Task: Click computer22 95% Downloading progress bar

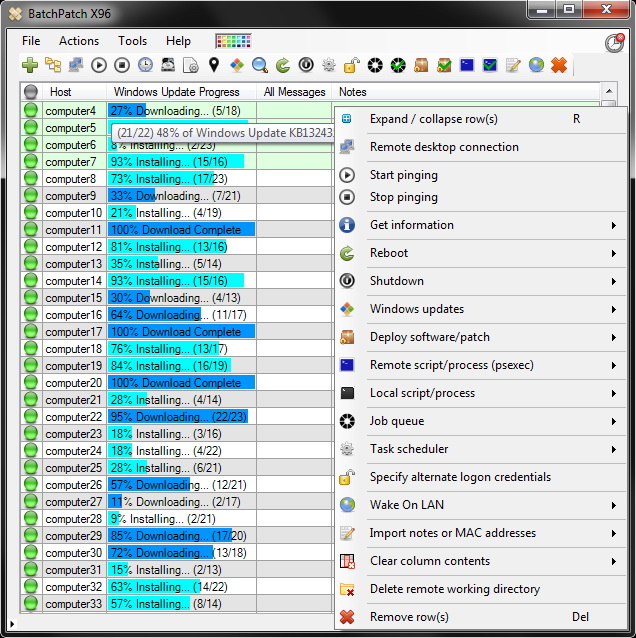Action: [178, 417]
